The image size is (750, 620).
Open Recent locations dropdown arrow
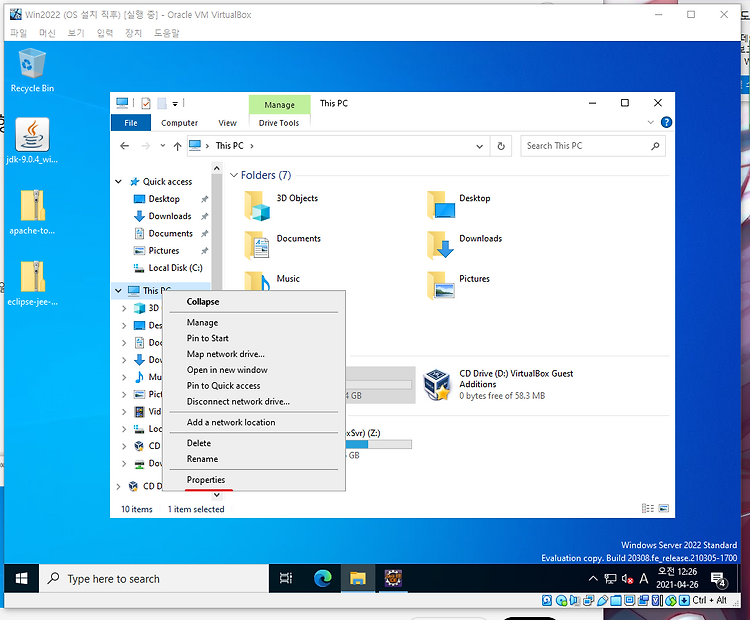coord(163,145)
